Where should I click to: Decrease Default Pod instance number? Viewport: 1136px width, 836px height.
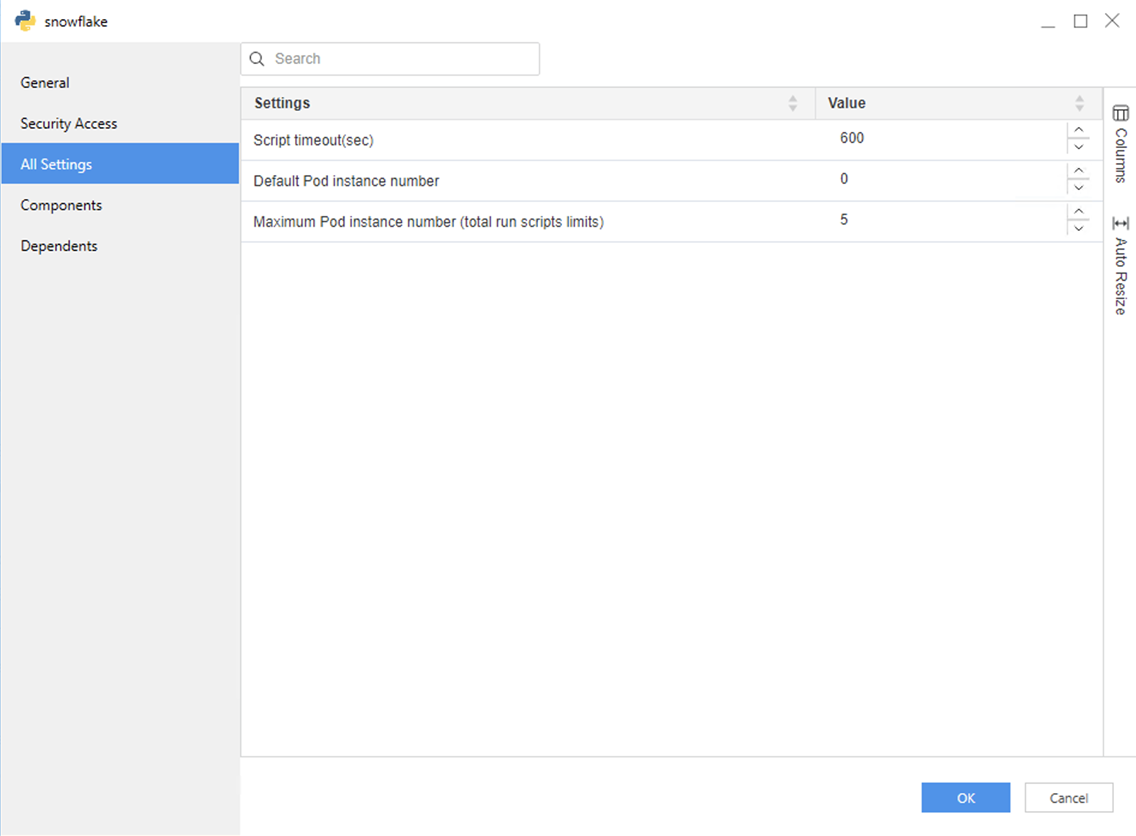point(1078,189)
